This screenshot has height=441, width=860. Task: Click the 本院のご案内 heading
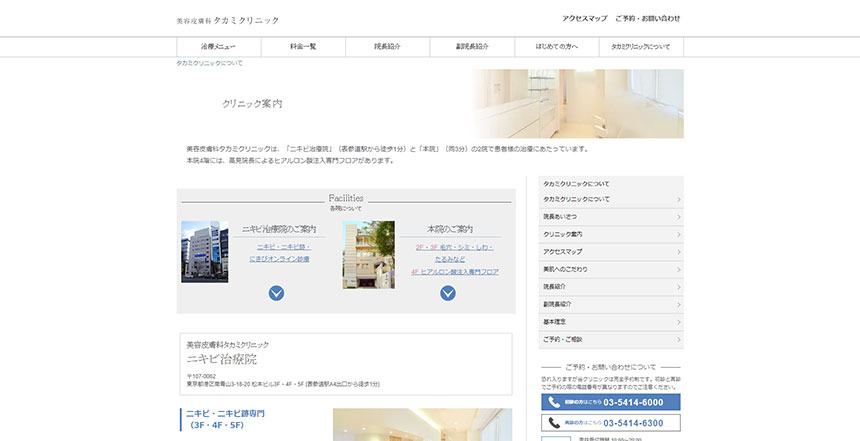[x=450, y=229]
